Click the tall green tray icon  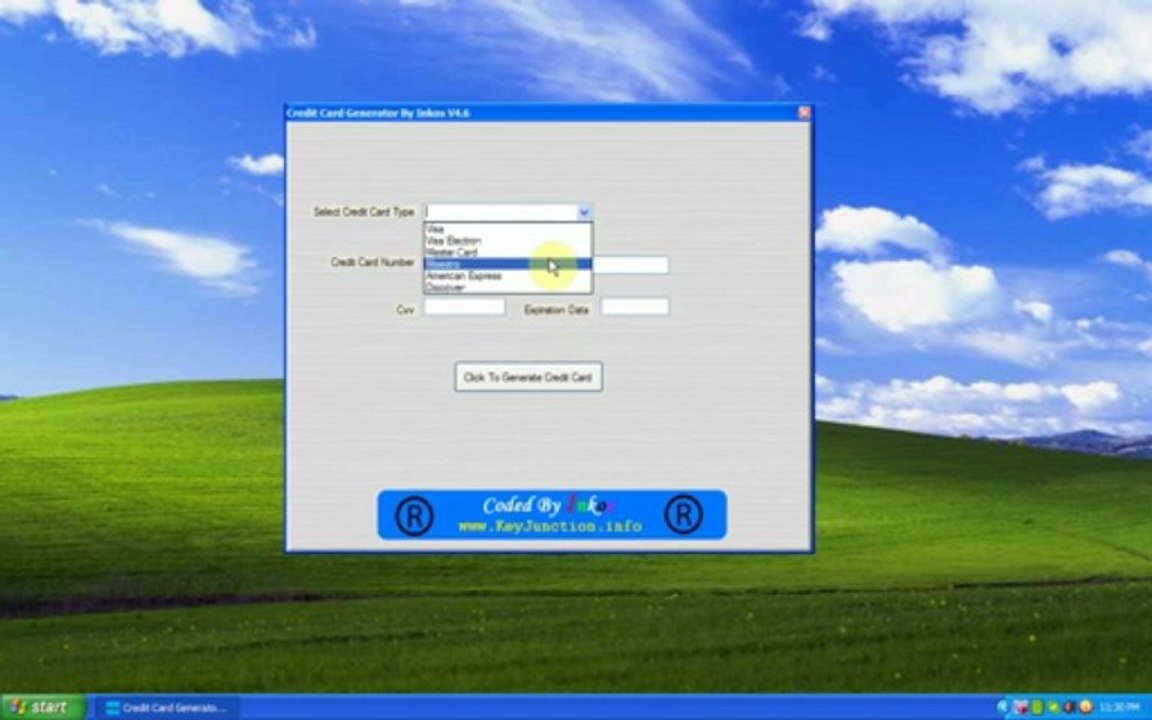pyautogui.click(x=1037, y=708)
